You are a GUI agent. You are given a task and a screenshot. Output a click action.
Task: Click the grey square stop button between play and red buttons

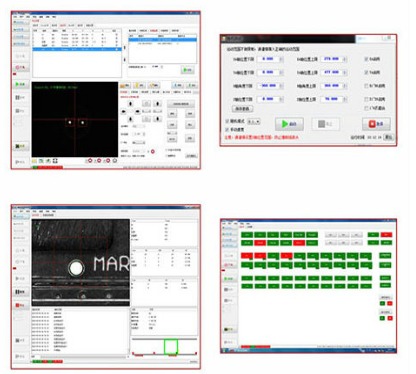tap(325, 124)
